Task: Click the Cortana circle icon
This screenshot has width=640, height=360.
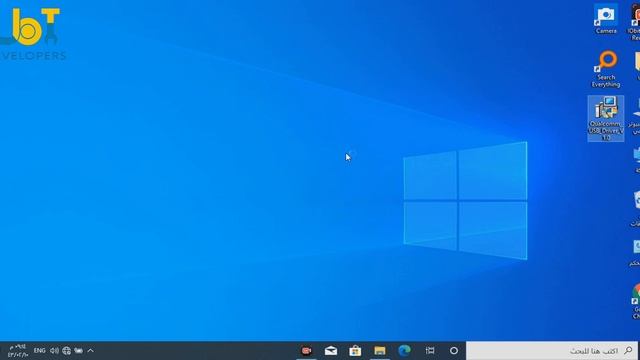Action: pos(453,351)
